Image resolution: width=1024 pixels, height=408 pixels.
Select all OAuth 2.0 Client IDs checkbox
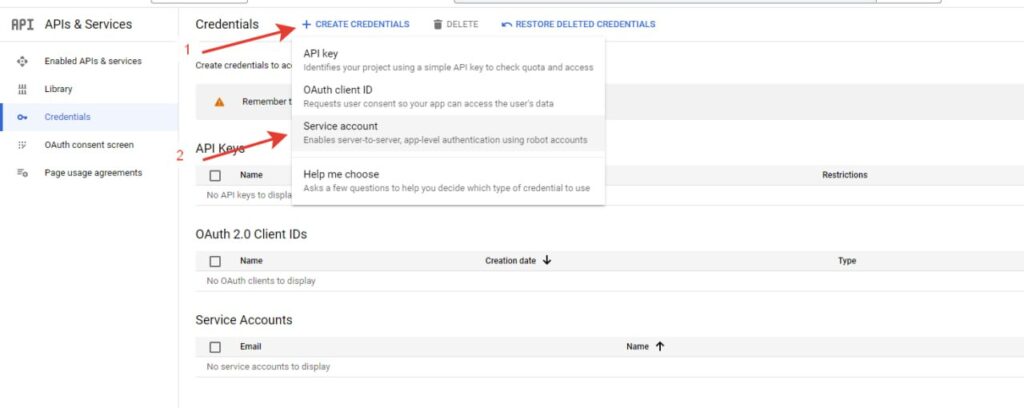point(215,261)
